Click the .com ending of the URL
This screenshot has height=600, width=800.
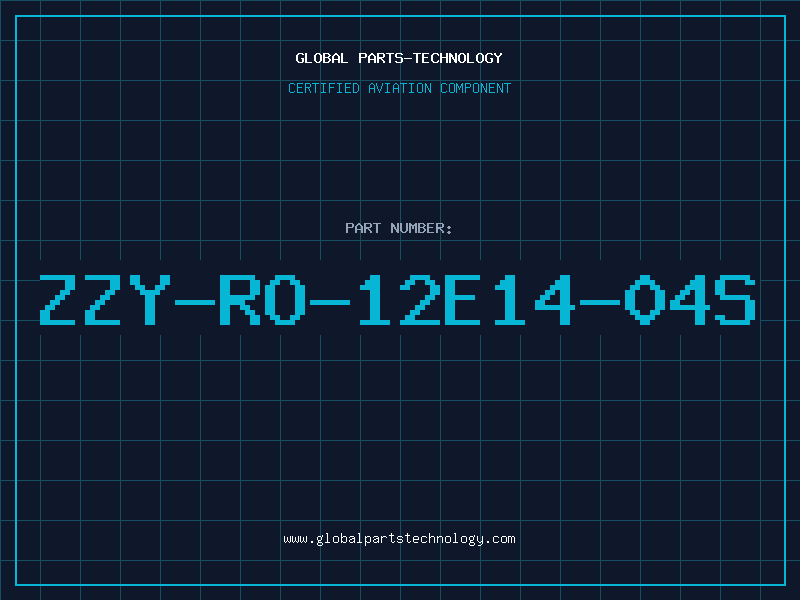(x=499, y=539)
